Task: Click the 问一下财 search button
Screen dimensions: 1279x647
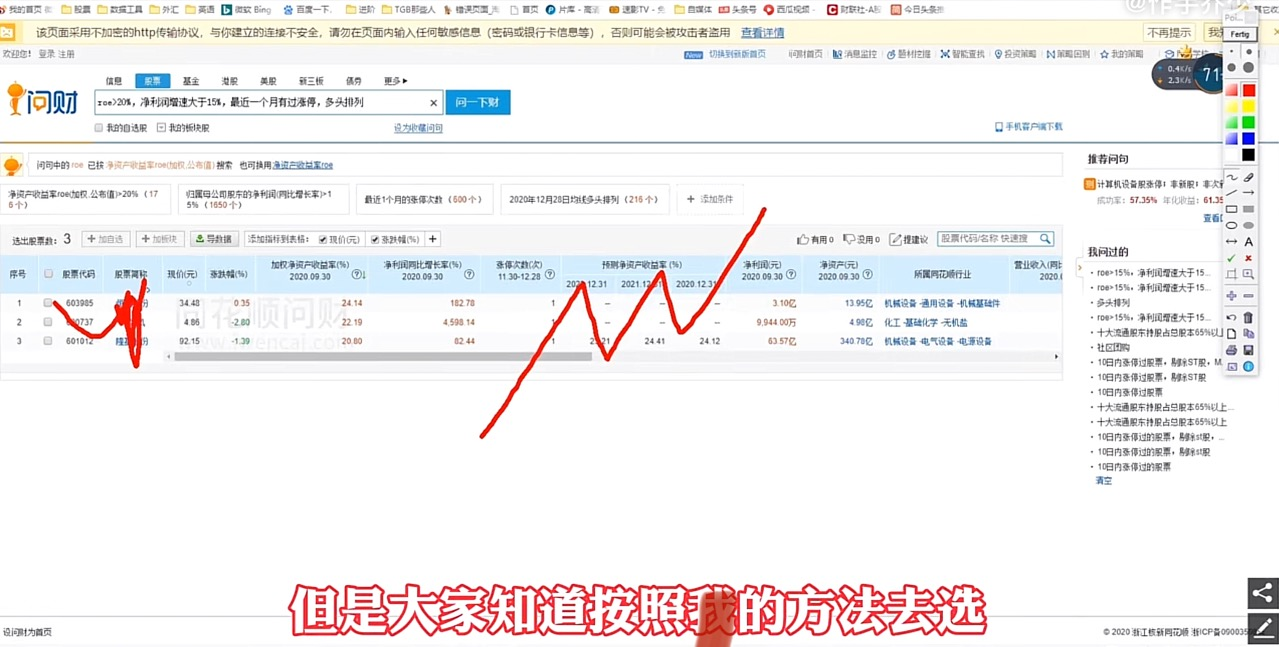Action: 478,102
